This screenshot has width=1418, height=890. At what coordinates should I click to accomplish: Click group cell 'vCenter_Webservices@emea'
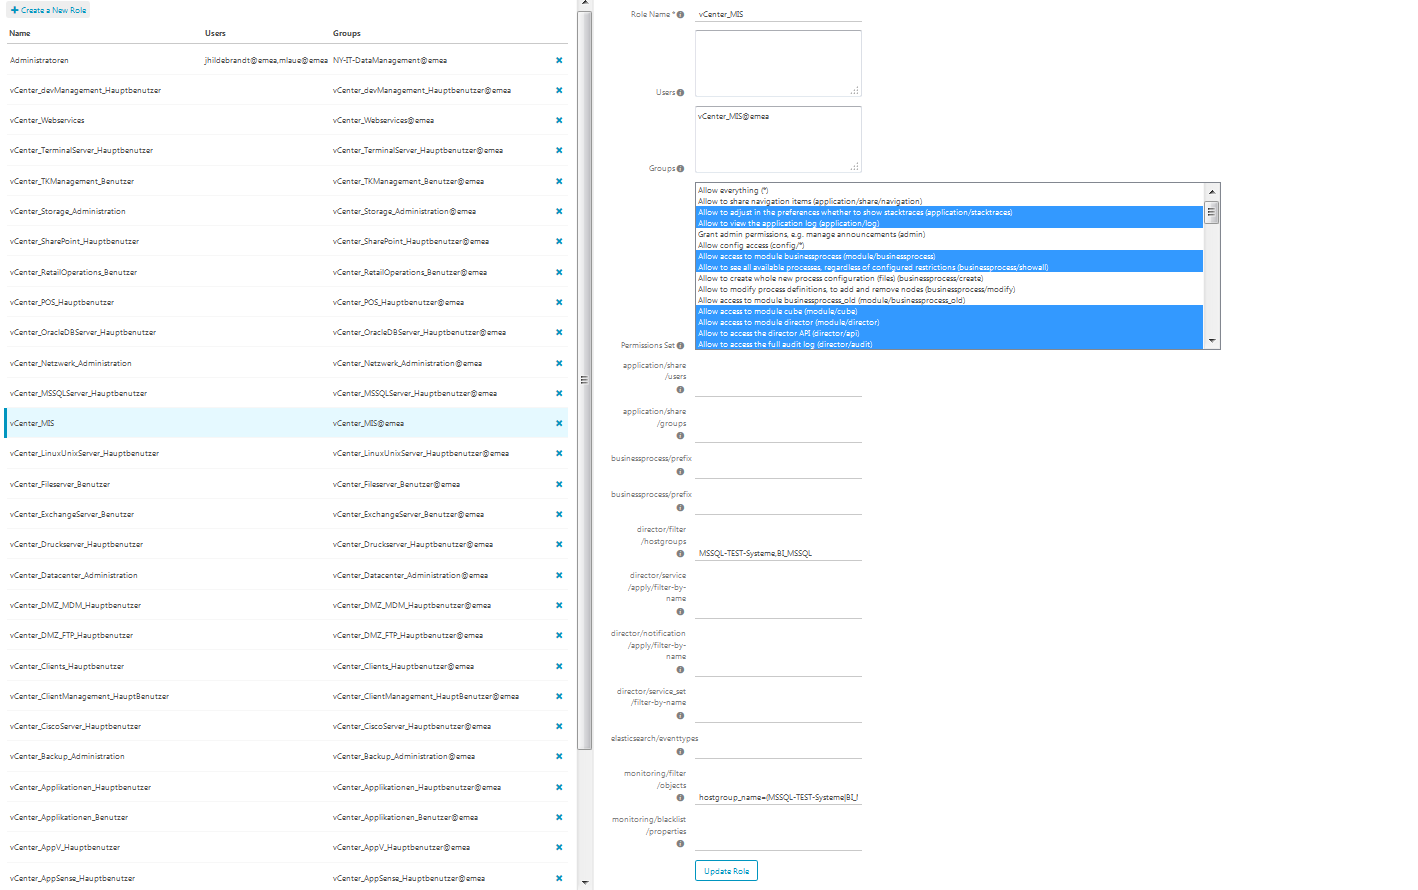[383, 120]
